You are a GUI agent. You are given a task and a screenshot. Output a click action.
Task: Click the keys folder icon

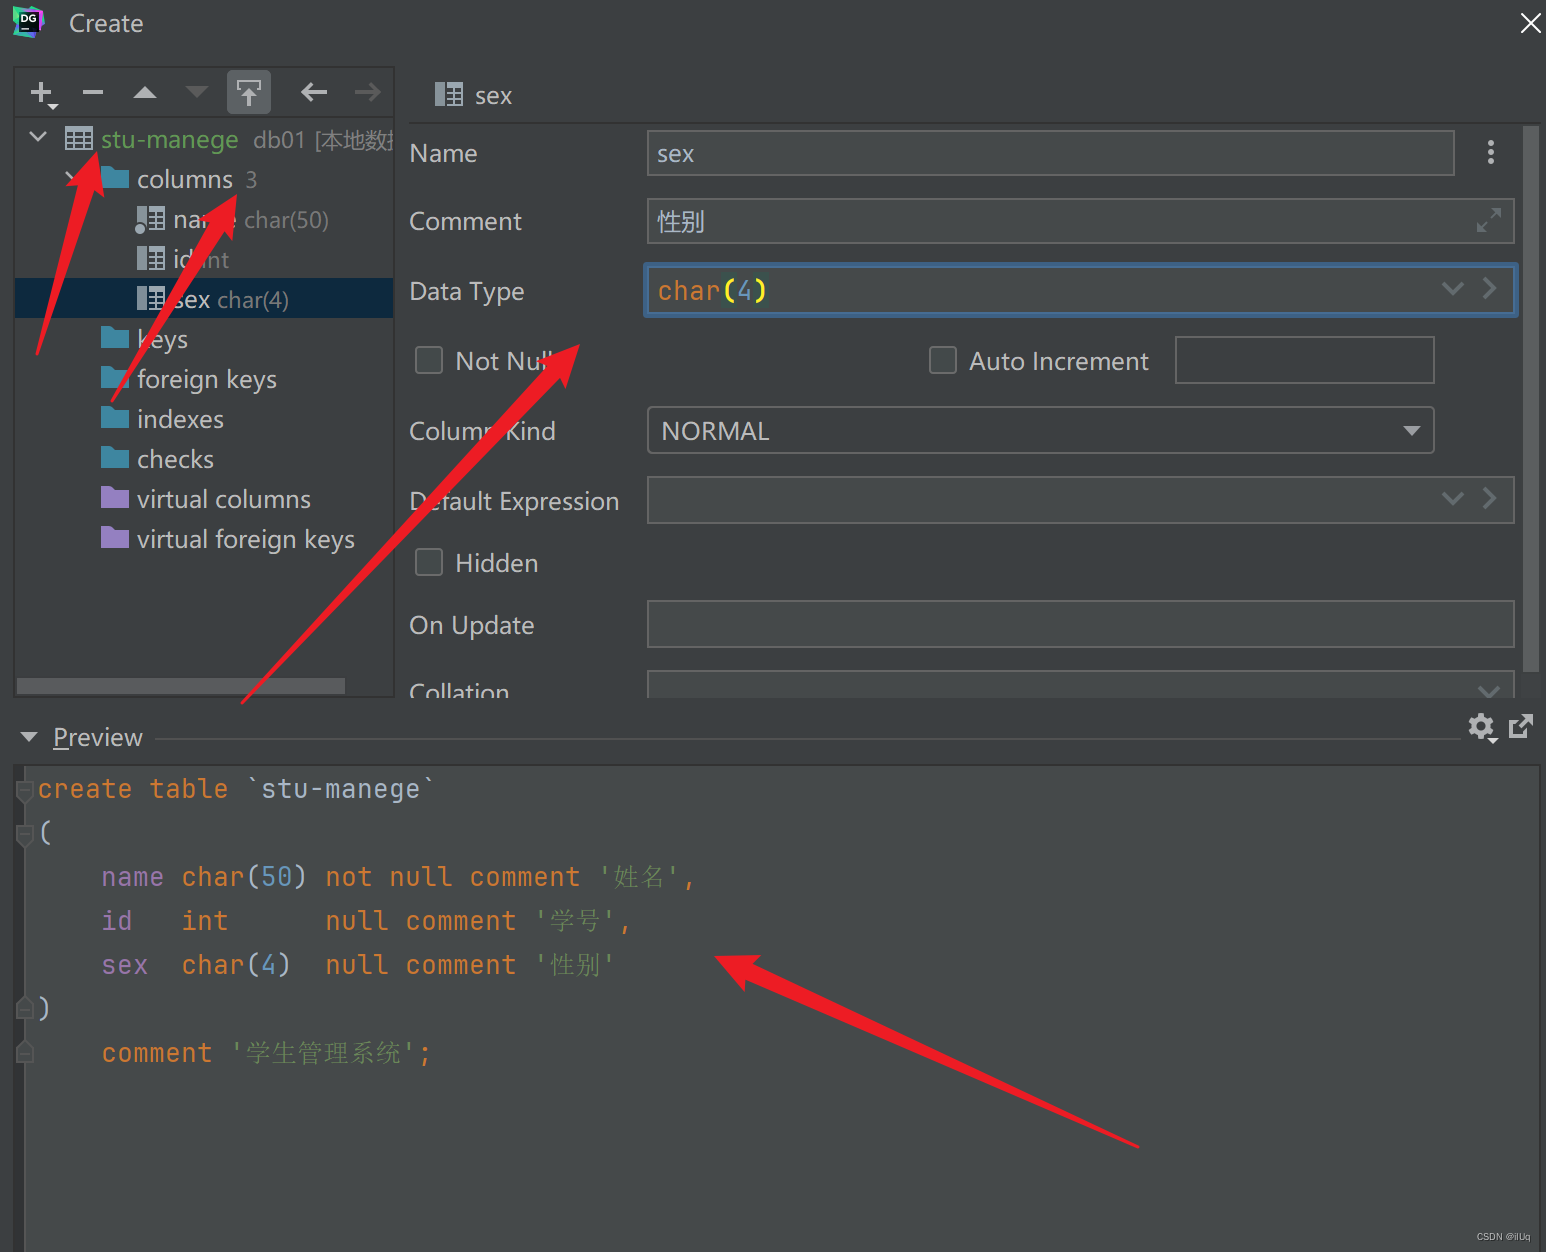pyautogui.click(x=115, y=337)
